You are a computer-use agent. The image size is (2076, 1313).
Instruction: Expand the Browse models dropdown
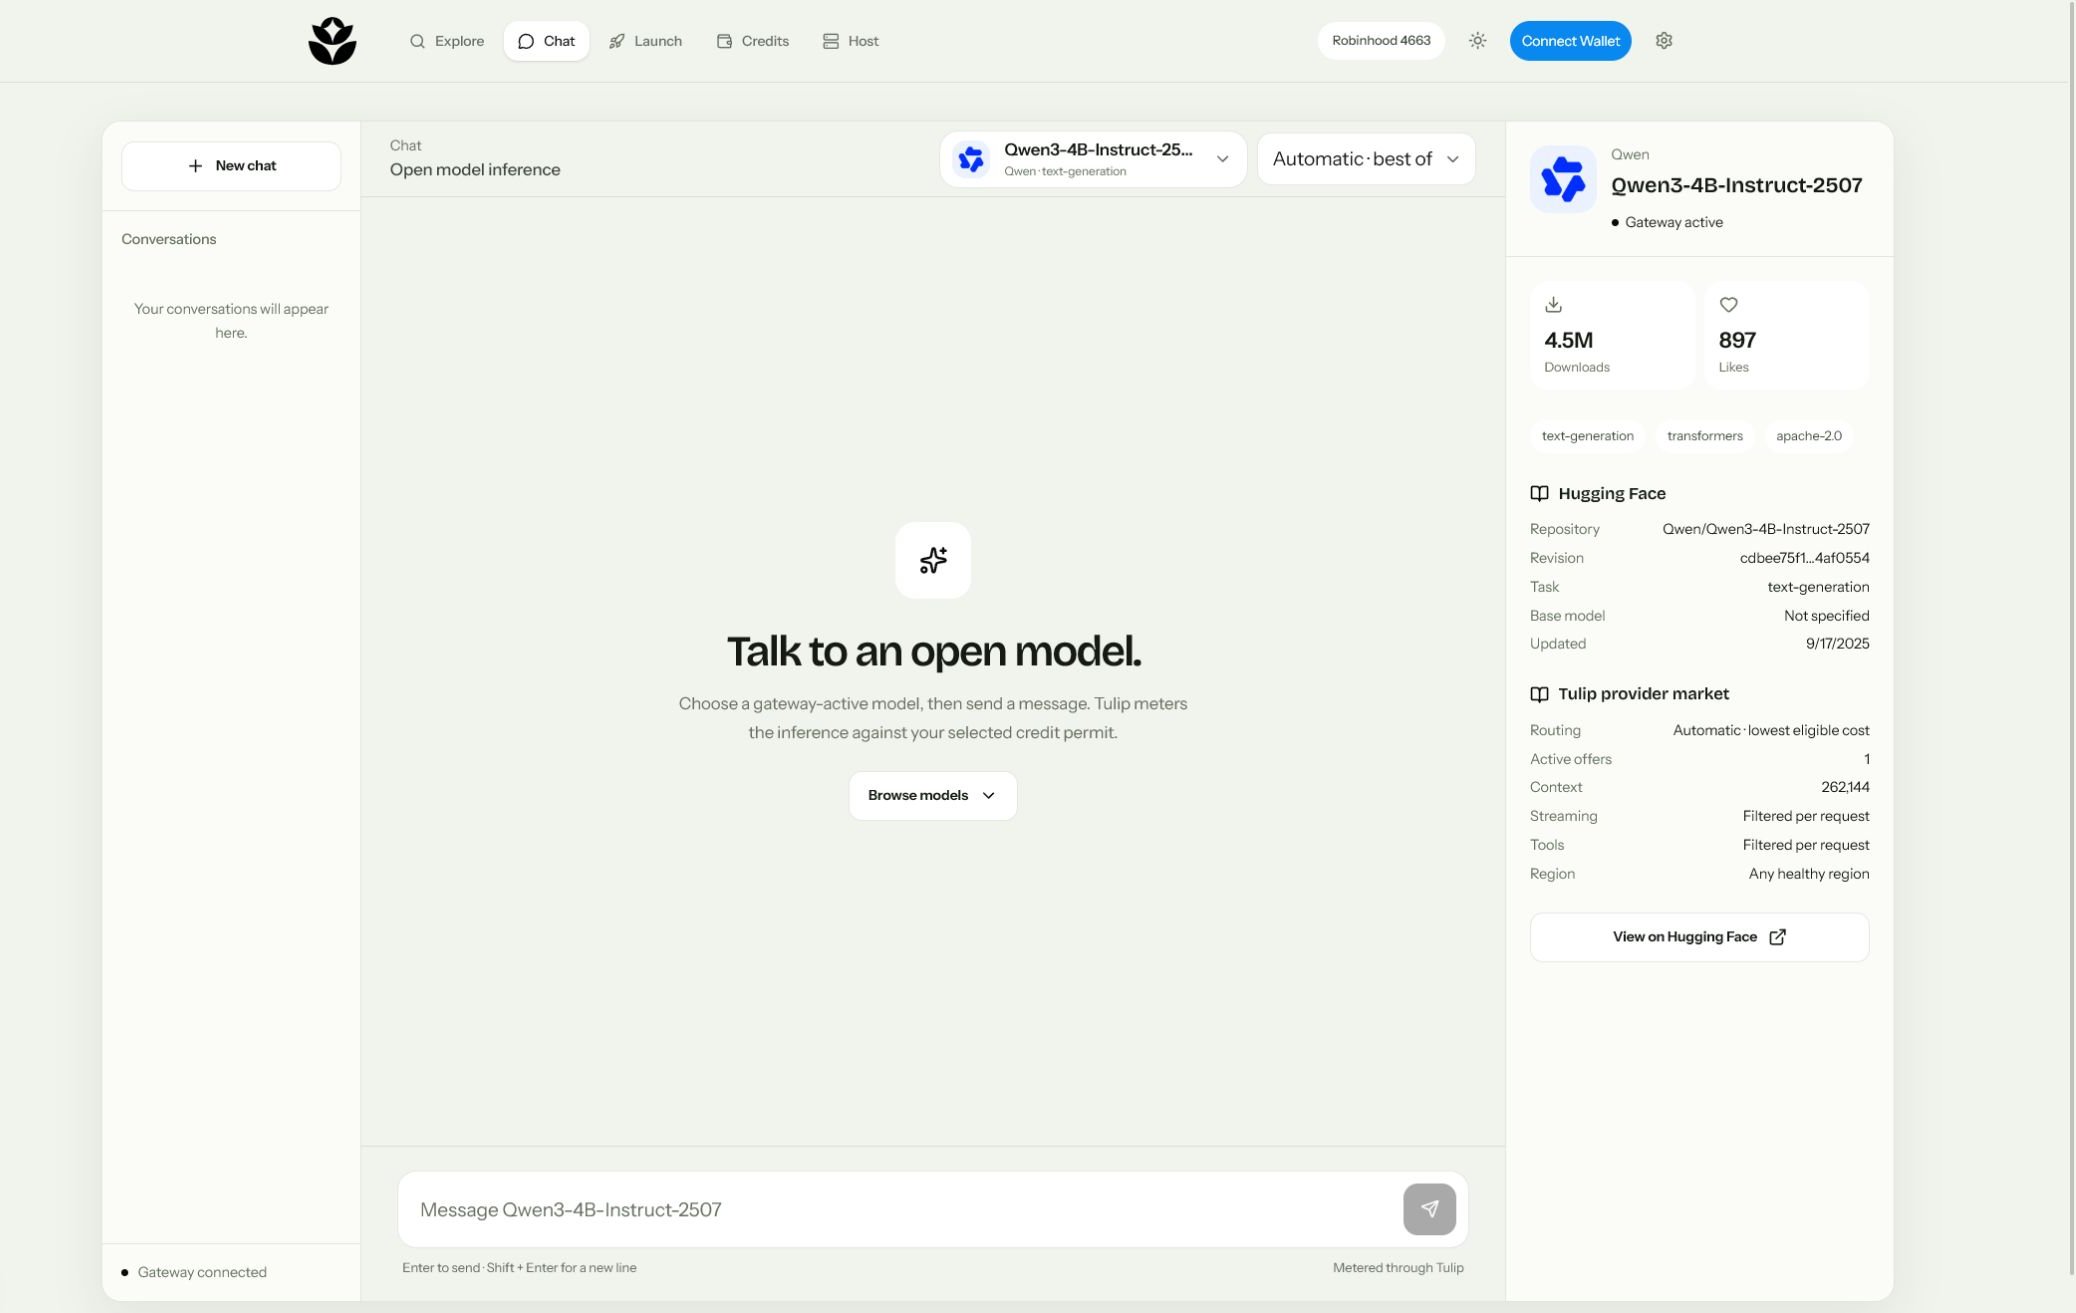tap(933, 796)
